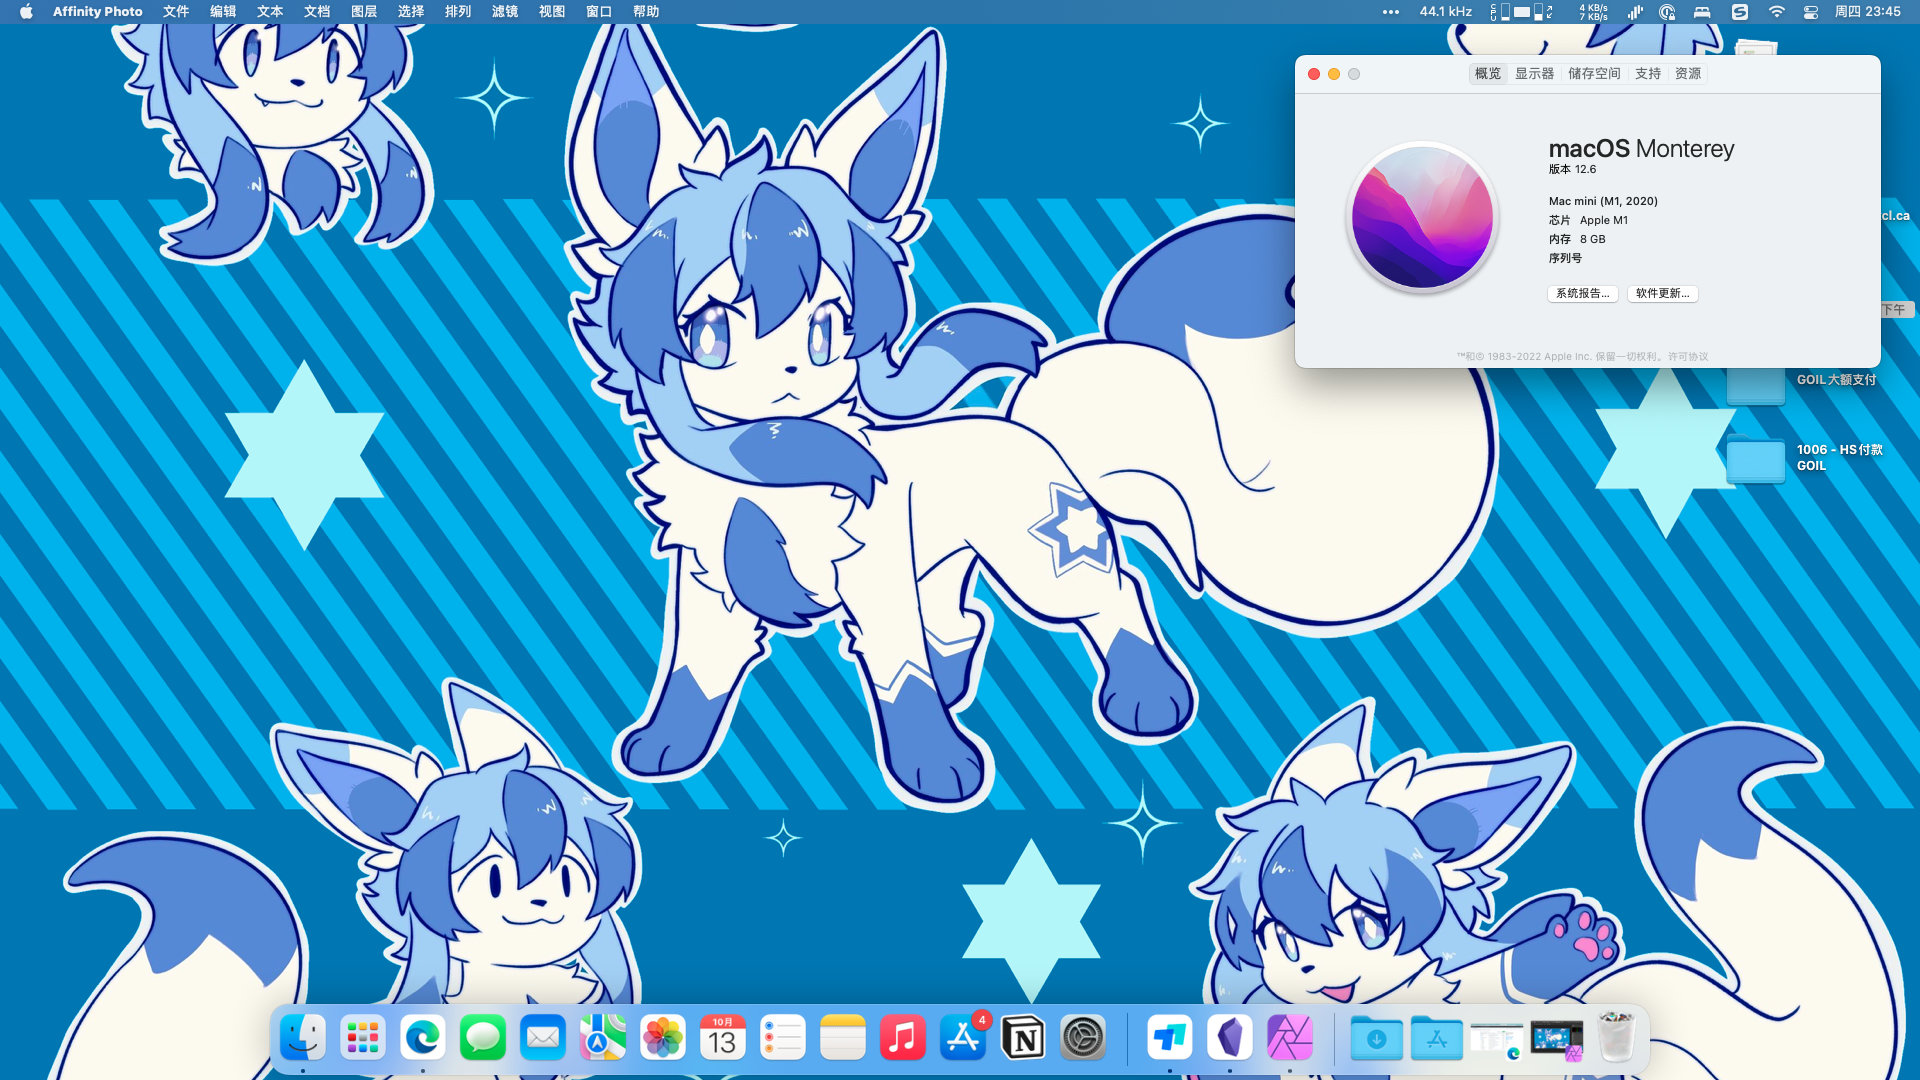Open the 文档 menu

[x=317, y=12]
